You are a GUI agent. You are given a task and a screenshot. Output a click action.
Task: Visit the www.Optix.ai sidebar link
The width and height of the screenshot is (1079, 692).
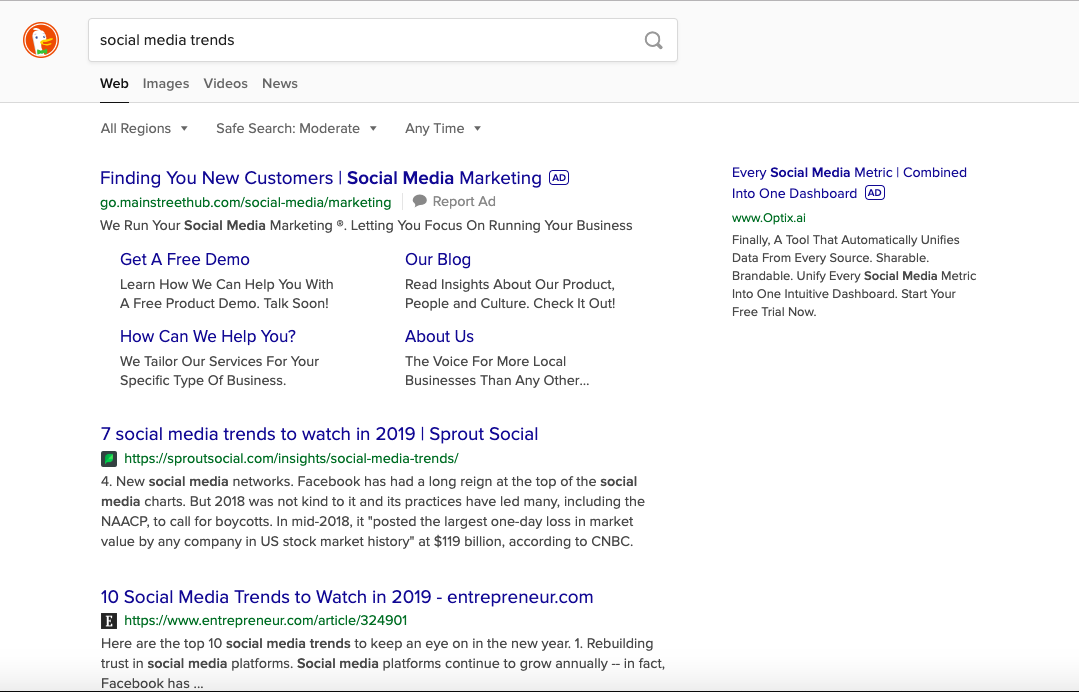coord(768,217)
